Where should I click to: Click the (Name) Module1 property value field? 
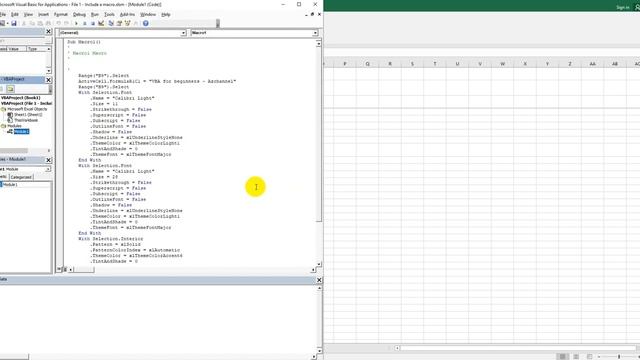pos(27,185)
